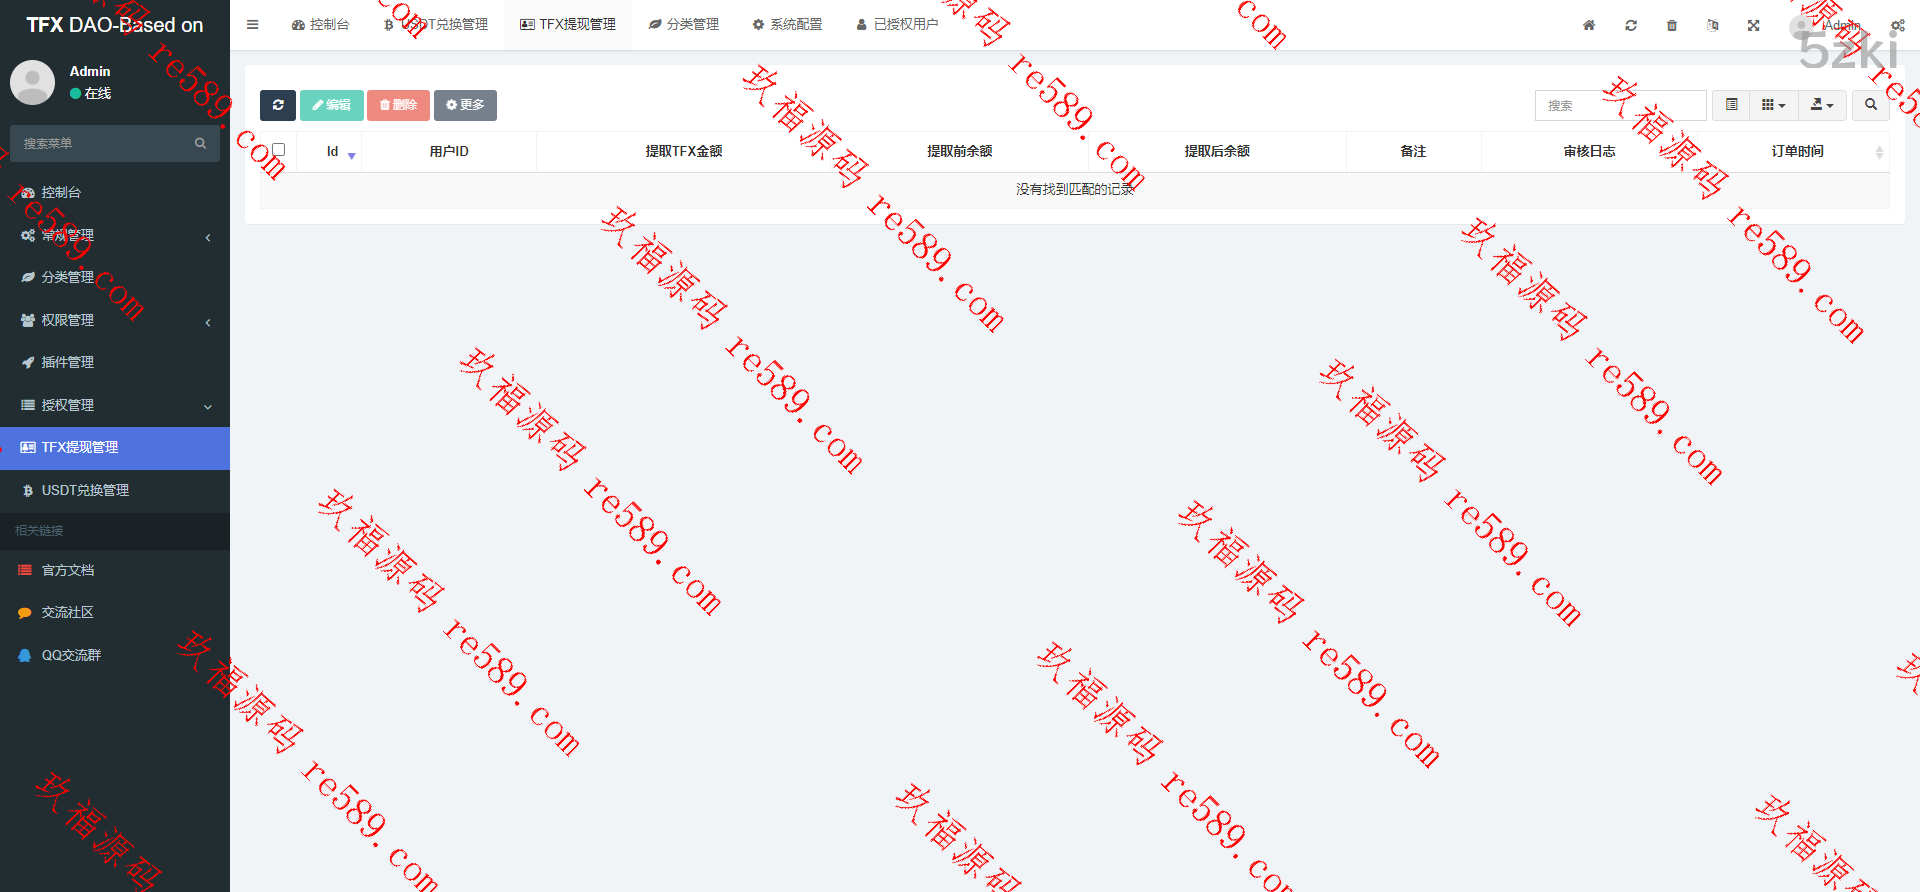Viewport: 1920px width, 892px height.
Task: Open the columns grid dropdown
Action: pyautogui.click(x=1773, y=105)
